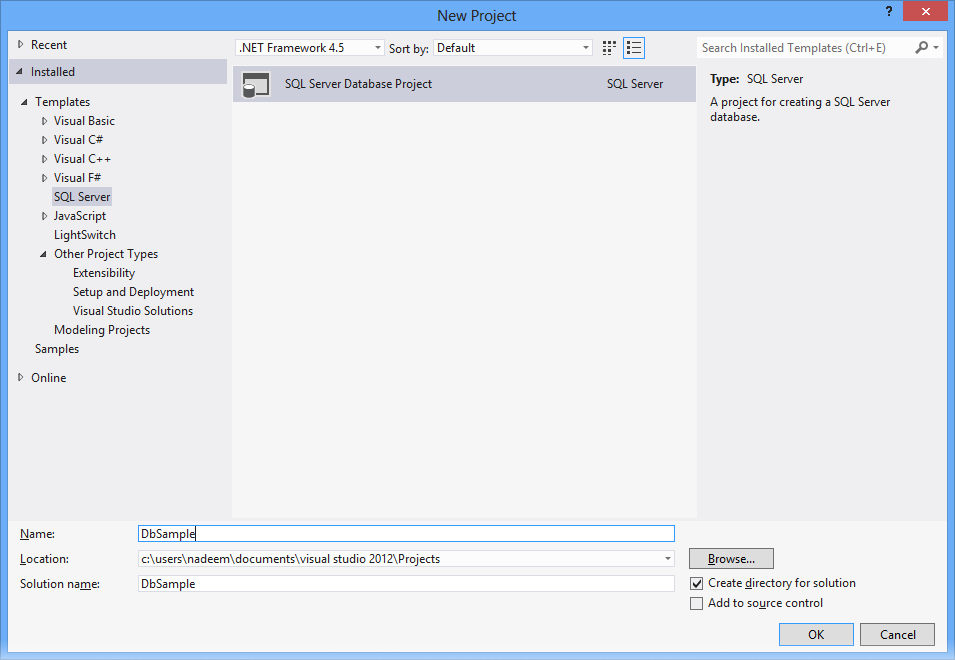Collapse the Templates tree node
Screen dimensions: 955x660
tap(24, 102)
